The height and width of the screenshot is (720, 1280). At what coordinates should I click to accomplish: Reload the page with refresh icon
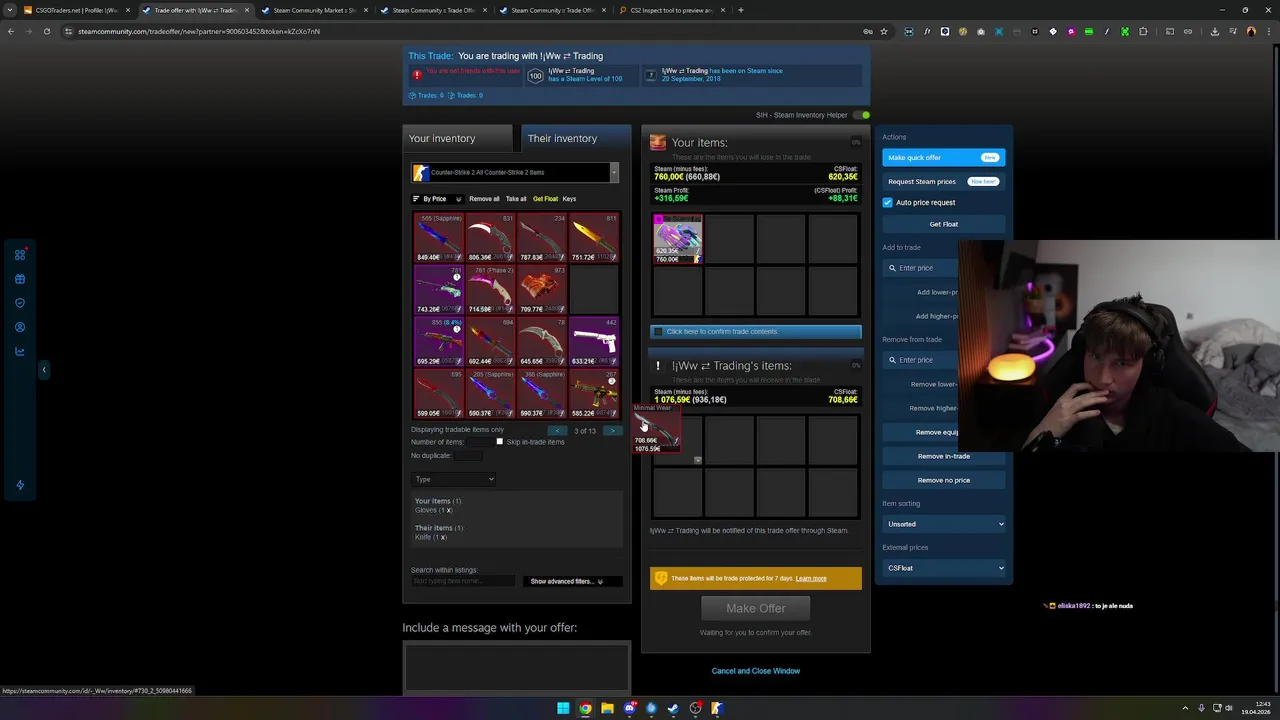pyautogui.click(x=46, y=31)
